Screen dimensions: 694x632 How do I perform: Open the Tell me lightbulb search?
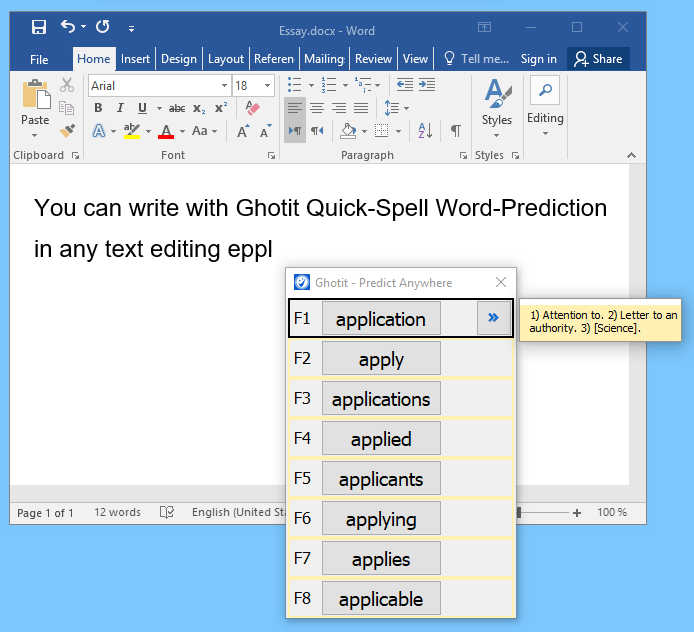[x=449, y=58]
